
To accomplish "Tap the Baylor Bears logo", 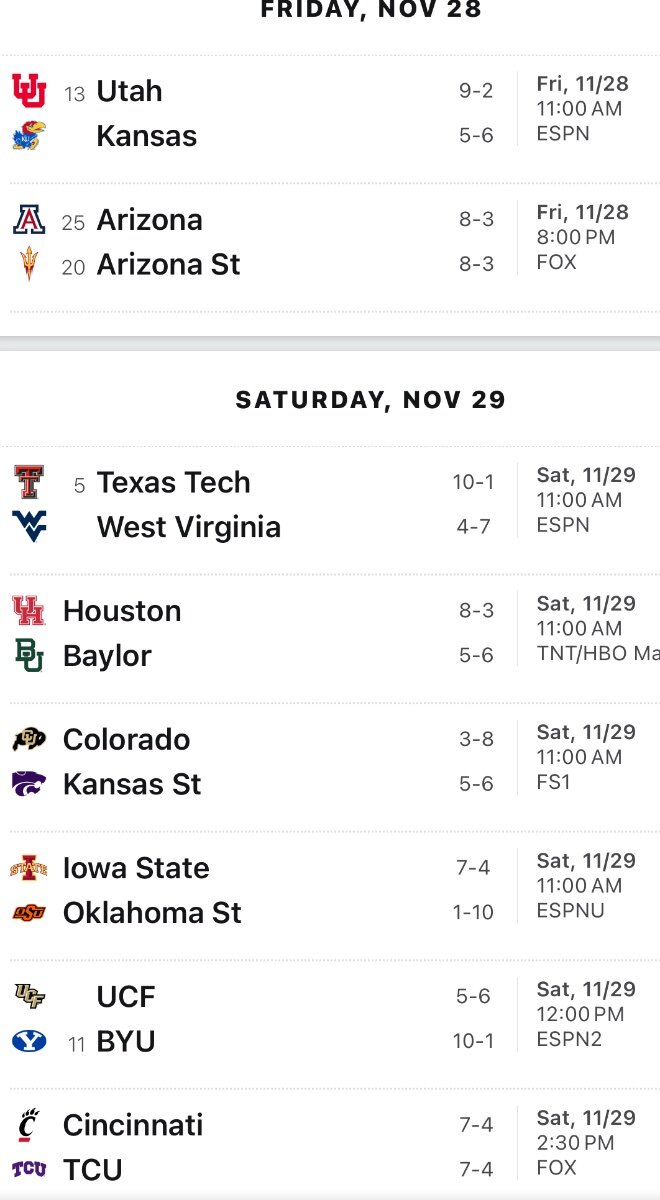I will point(29,656).
